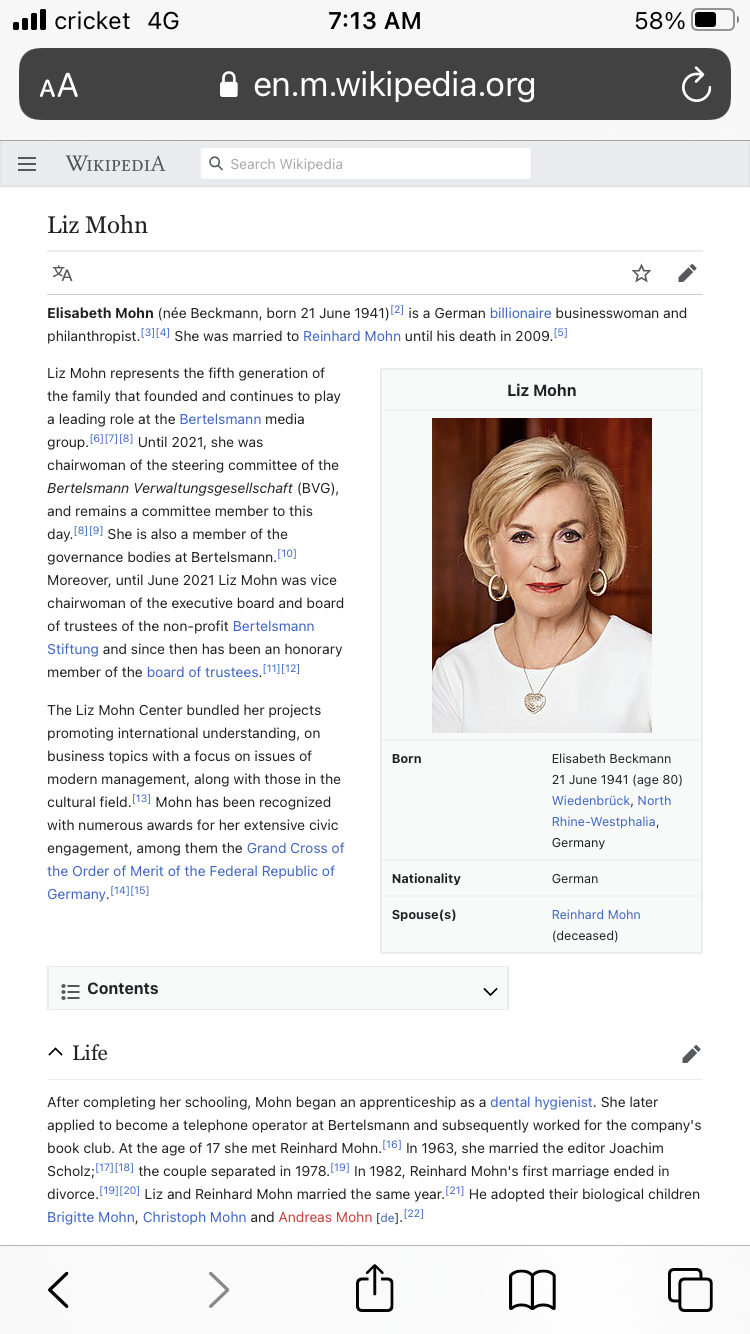
Task: Edit the lead section with pencil icon
Action: 687,273
